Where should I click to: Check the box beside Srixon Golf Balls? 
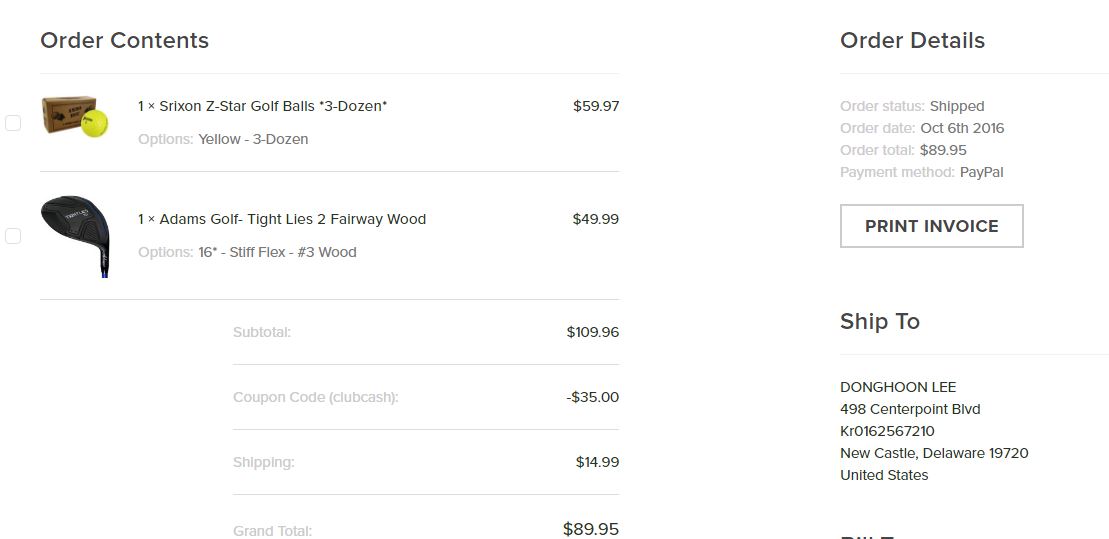pos(13,123)
